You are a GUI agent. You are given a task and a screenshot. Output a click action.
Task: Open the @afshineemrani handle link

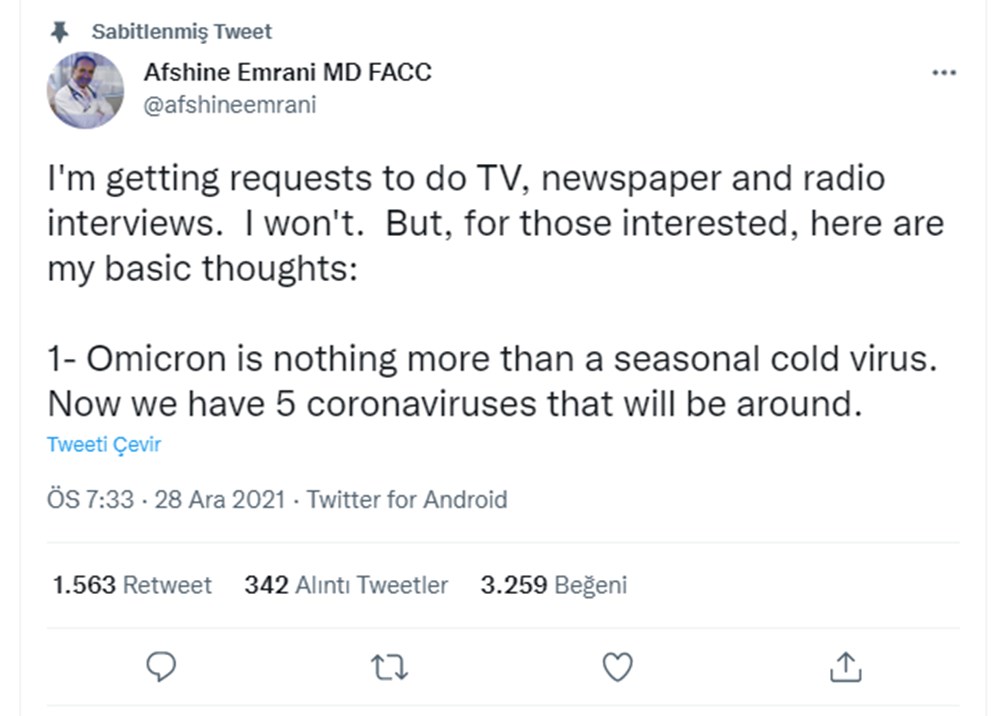pos(230,105)
